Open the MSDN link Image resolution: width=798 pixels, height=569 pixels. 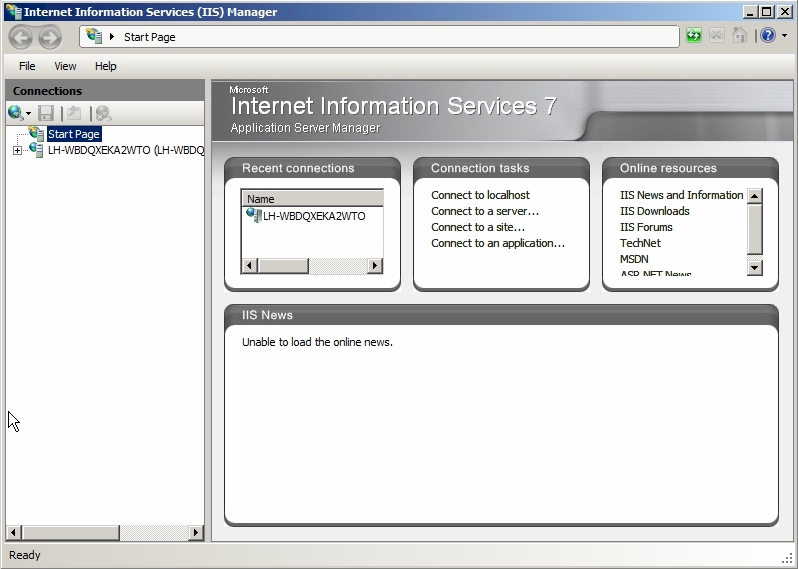point(634,259)
